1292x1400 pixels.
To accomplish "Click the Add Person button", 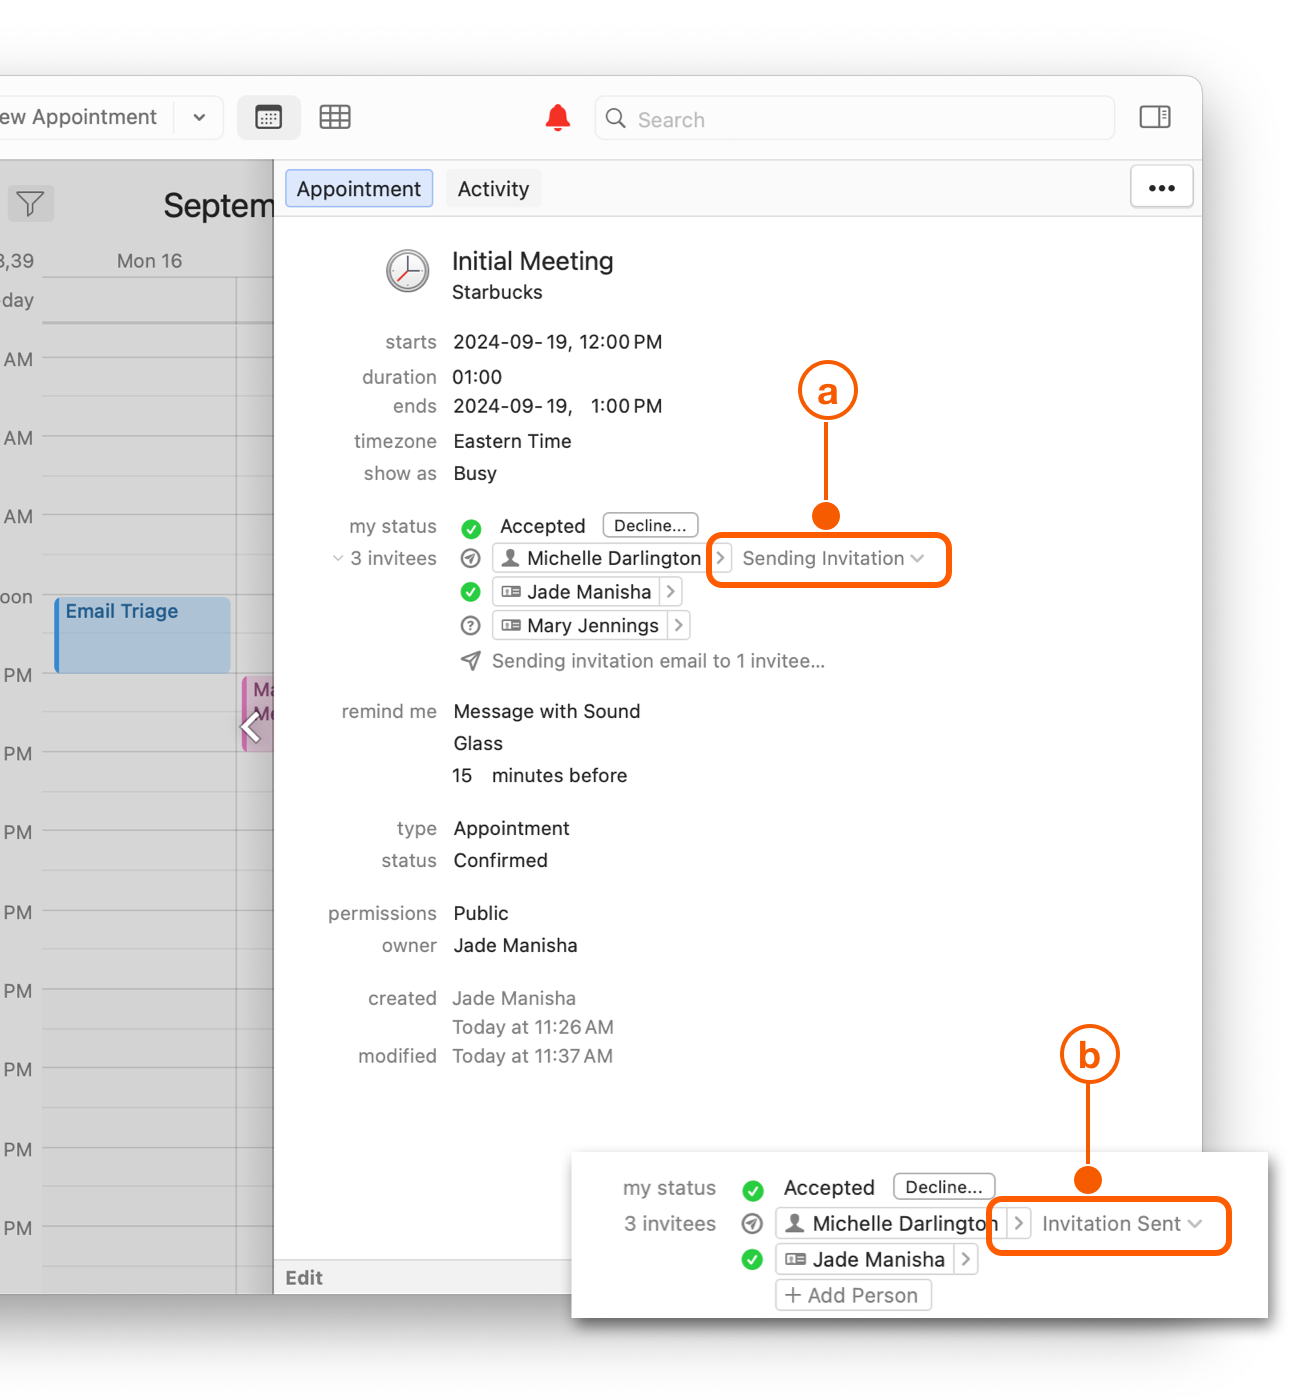I will (x=853, y=1295).
